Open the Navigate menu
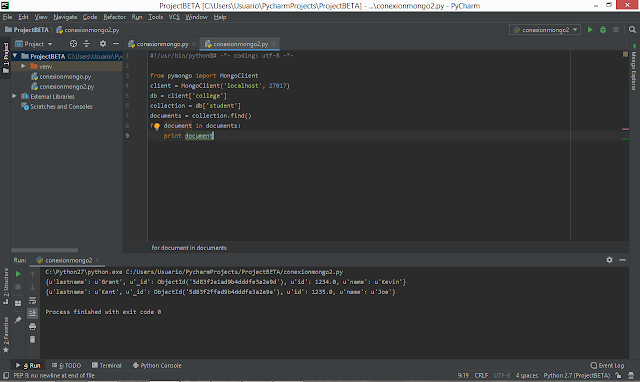640x382 pixels. 65,17
